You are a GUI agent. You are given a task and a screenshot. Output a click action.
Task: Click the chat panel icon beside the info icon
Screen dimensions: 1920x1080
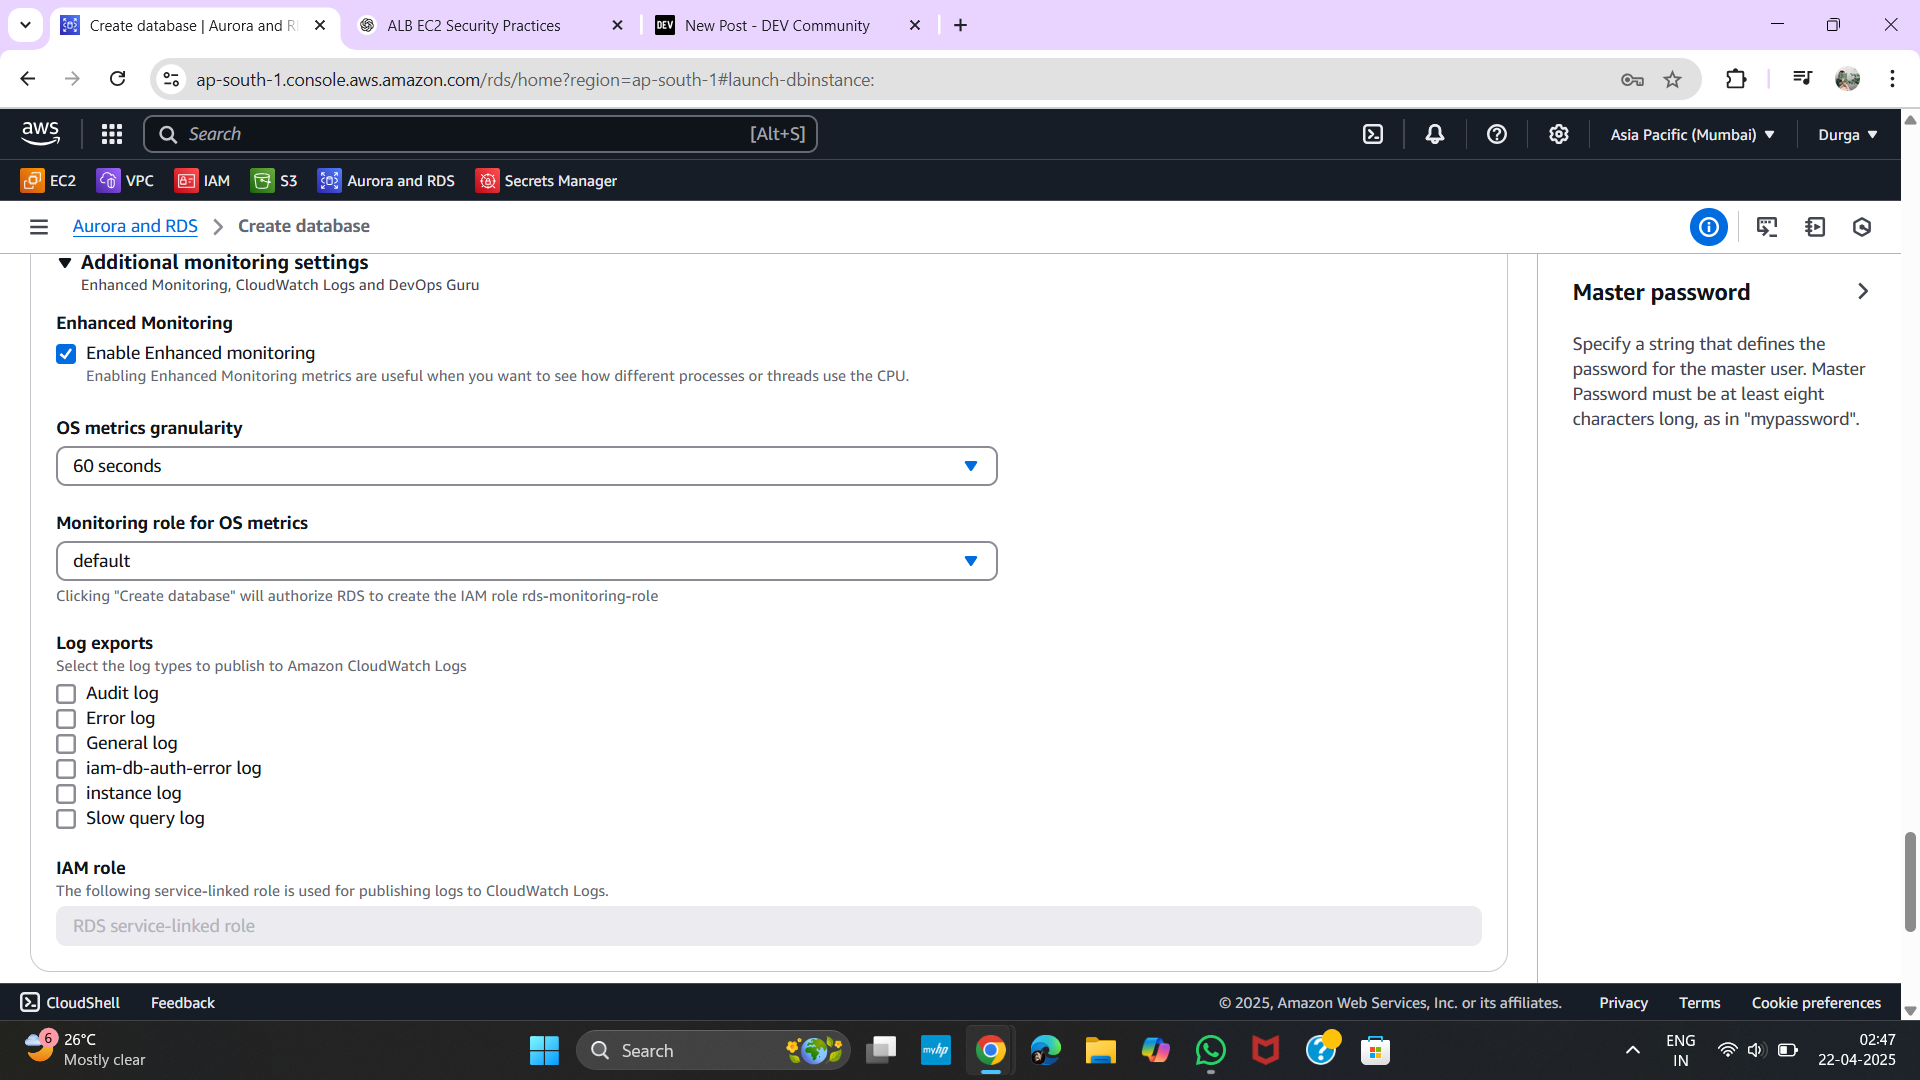tap(1767, 227)
